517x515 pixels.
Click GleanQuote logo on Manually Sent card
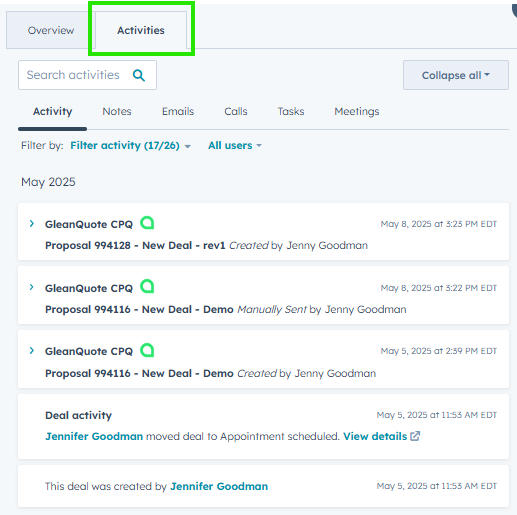(147, 286)
